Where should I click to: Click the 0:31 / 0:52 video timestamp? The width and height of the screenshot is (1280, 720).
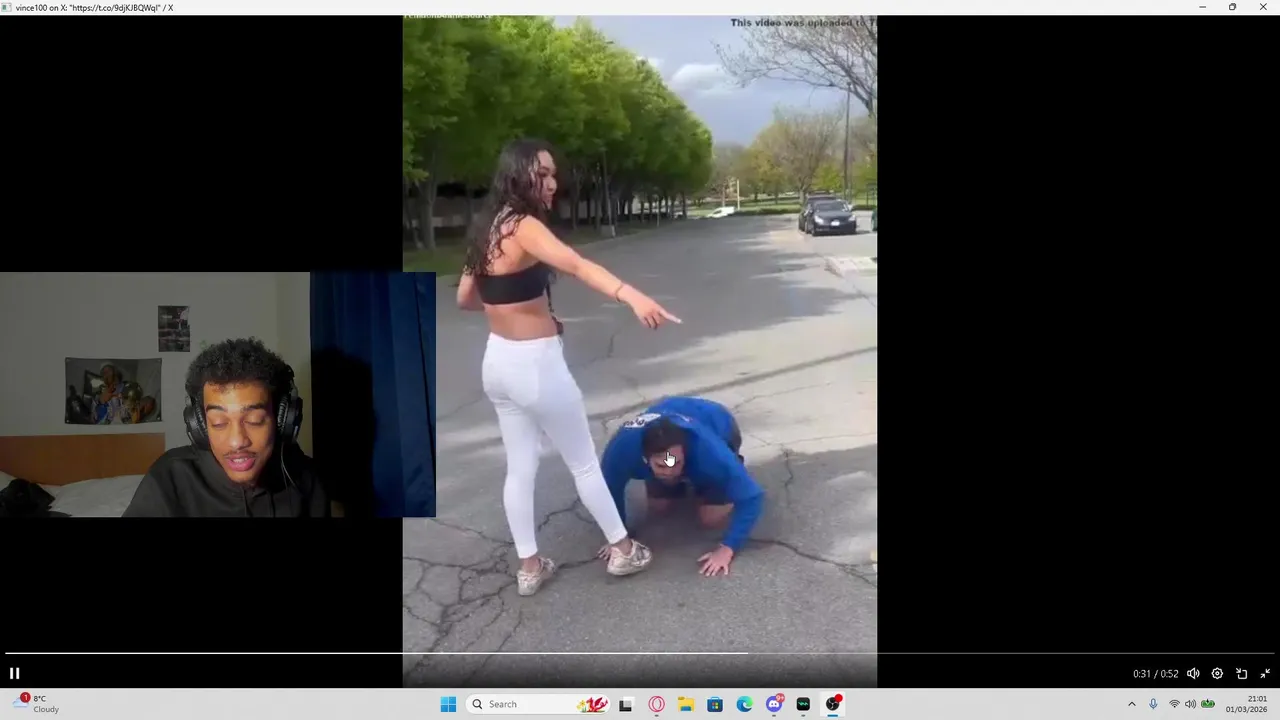tap(1155, 674)
